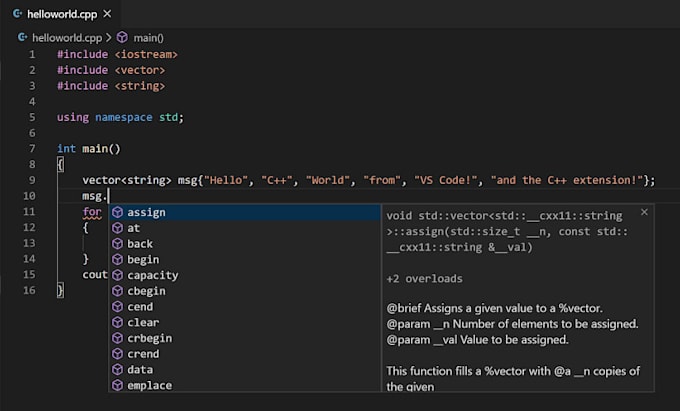Choose clear from the suggestion list
The image size is (680, 411).
coord(245,322)
